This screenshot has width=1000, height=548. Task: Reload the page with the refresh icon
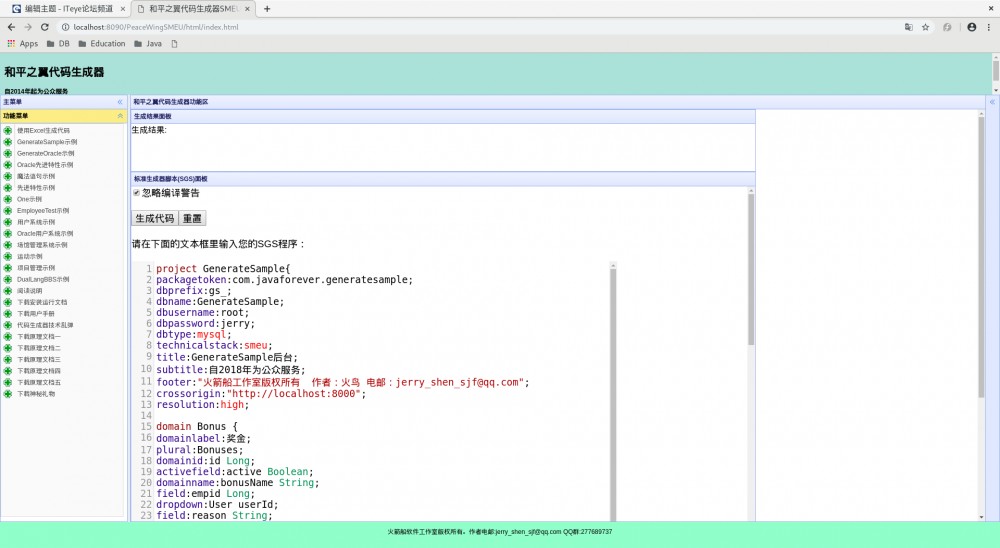tap(44, 27)
